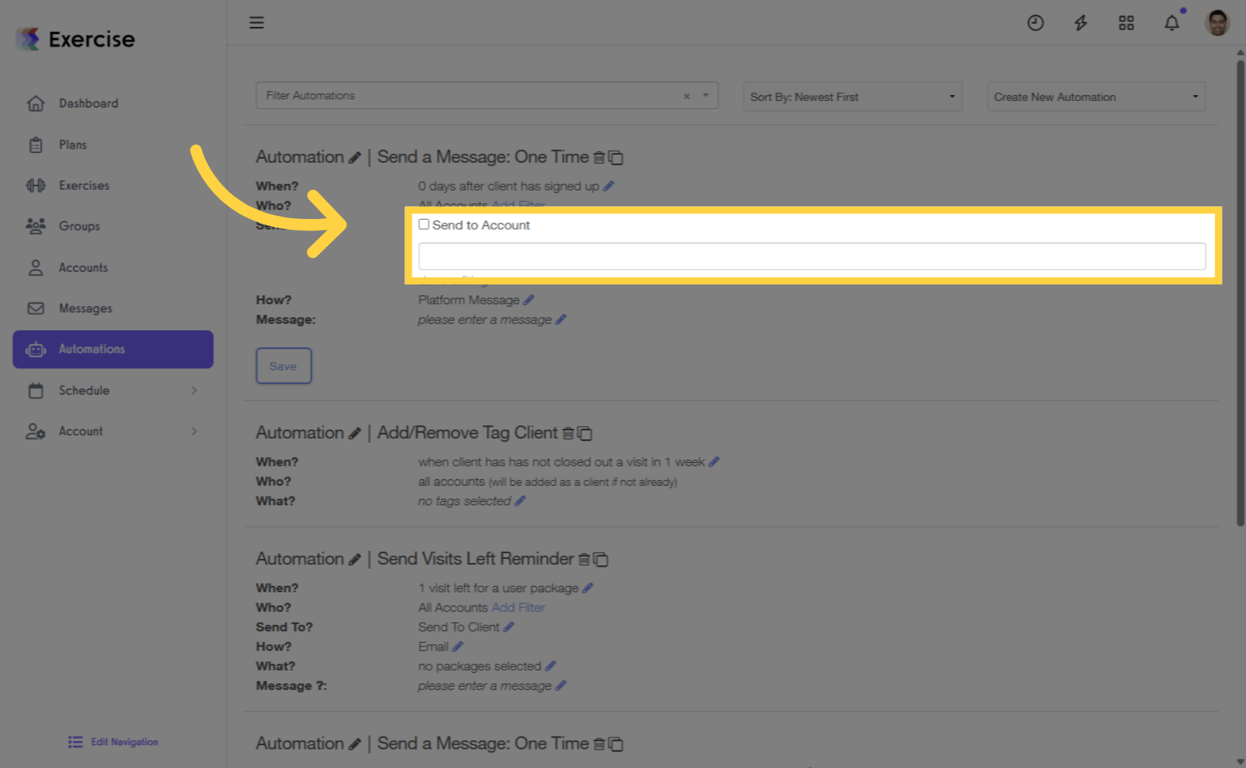The height and width of the screenshot is (768, 1246).
Task: Click the Save button
Action: (283, 366)
